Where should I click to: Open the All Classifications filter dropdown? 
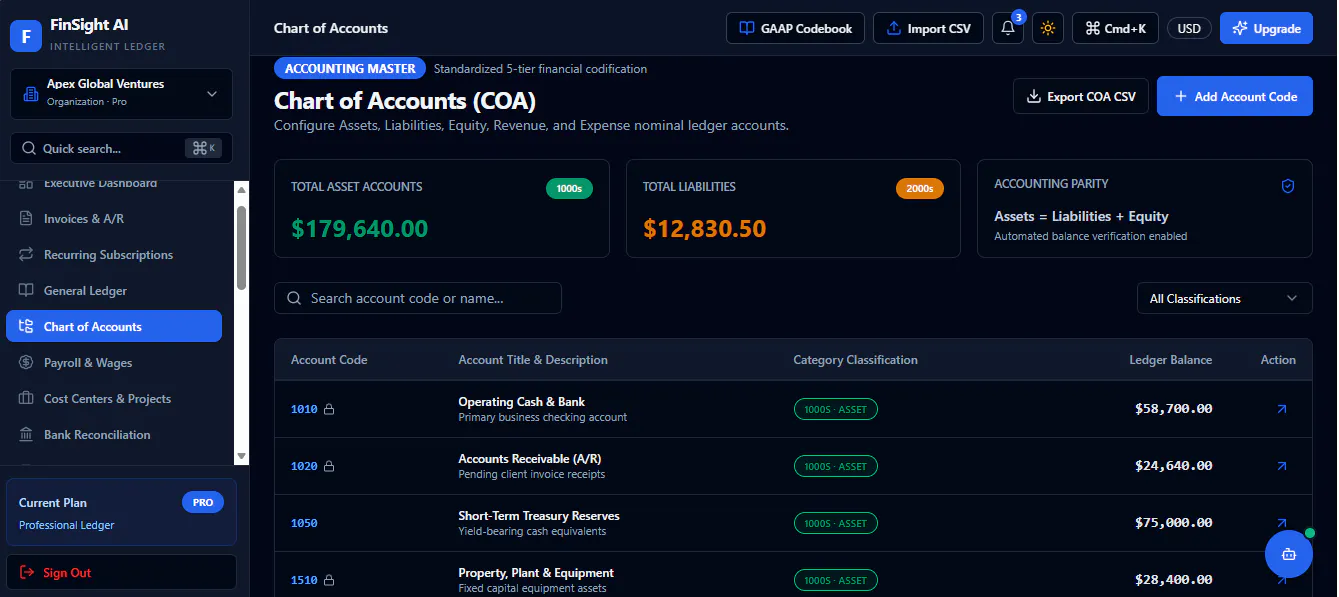tap(1225, 298)
